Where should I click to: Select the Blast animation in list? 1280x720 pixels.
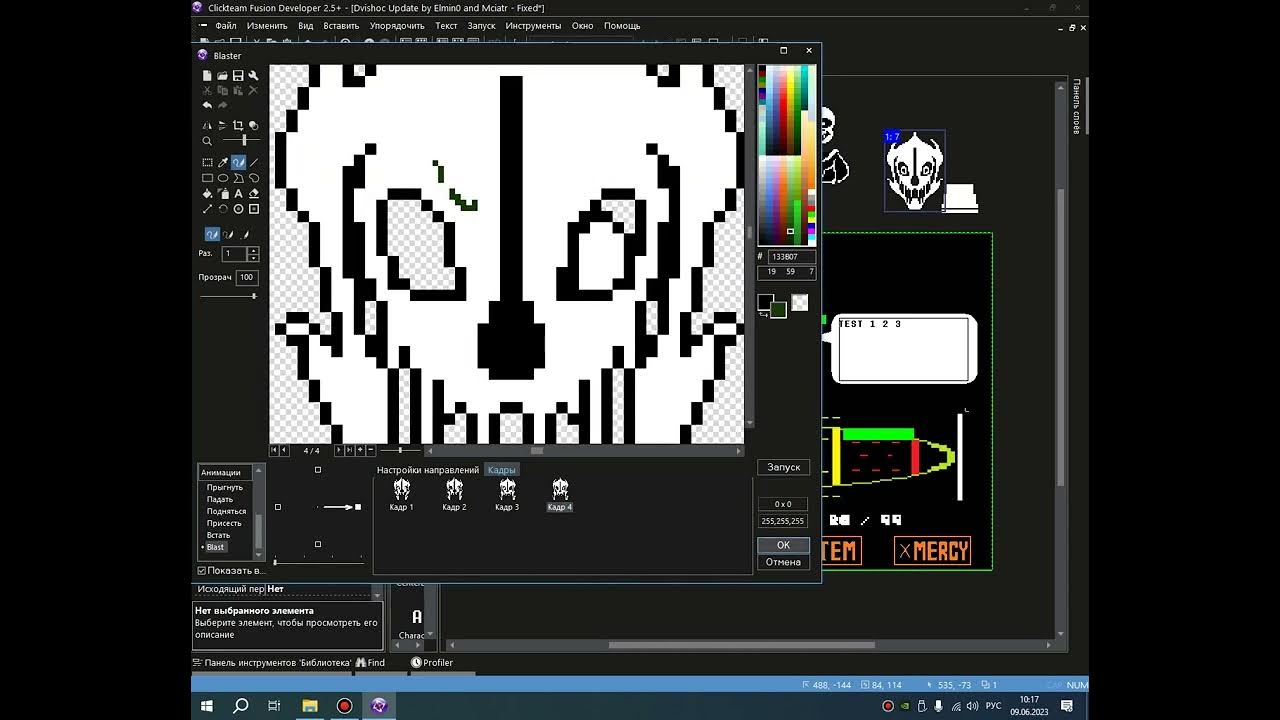pos(215,547)
